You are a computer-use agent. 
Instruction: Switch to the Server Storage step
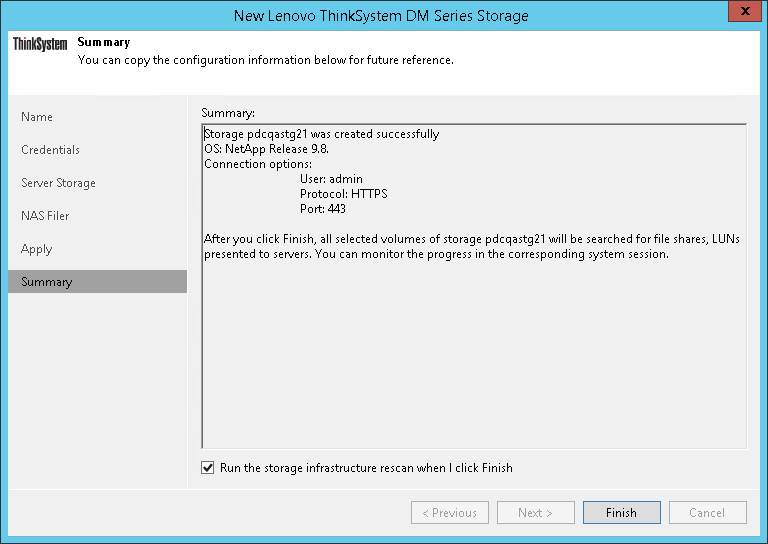point(58,183)
